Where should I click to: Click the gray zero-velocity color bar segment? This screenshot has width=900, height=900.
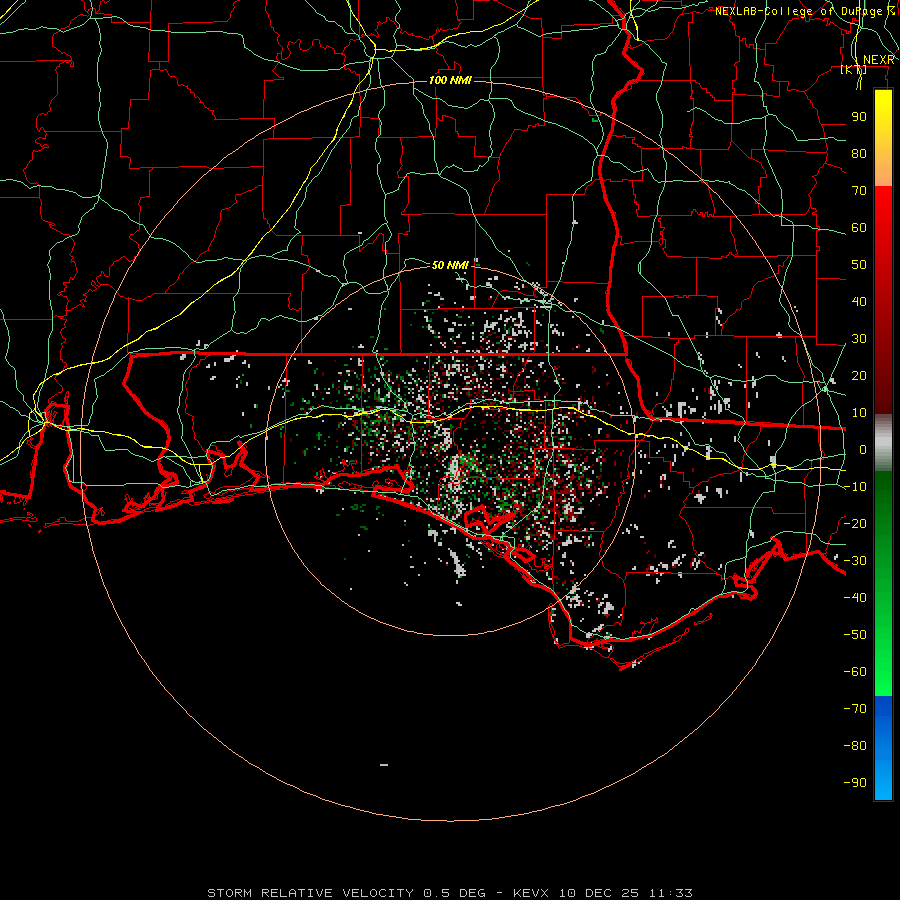click(883, 443)
